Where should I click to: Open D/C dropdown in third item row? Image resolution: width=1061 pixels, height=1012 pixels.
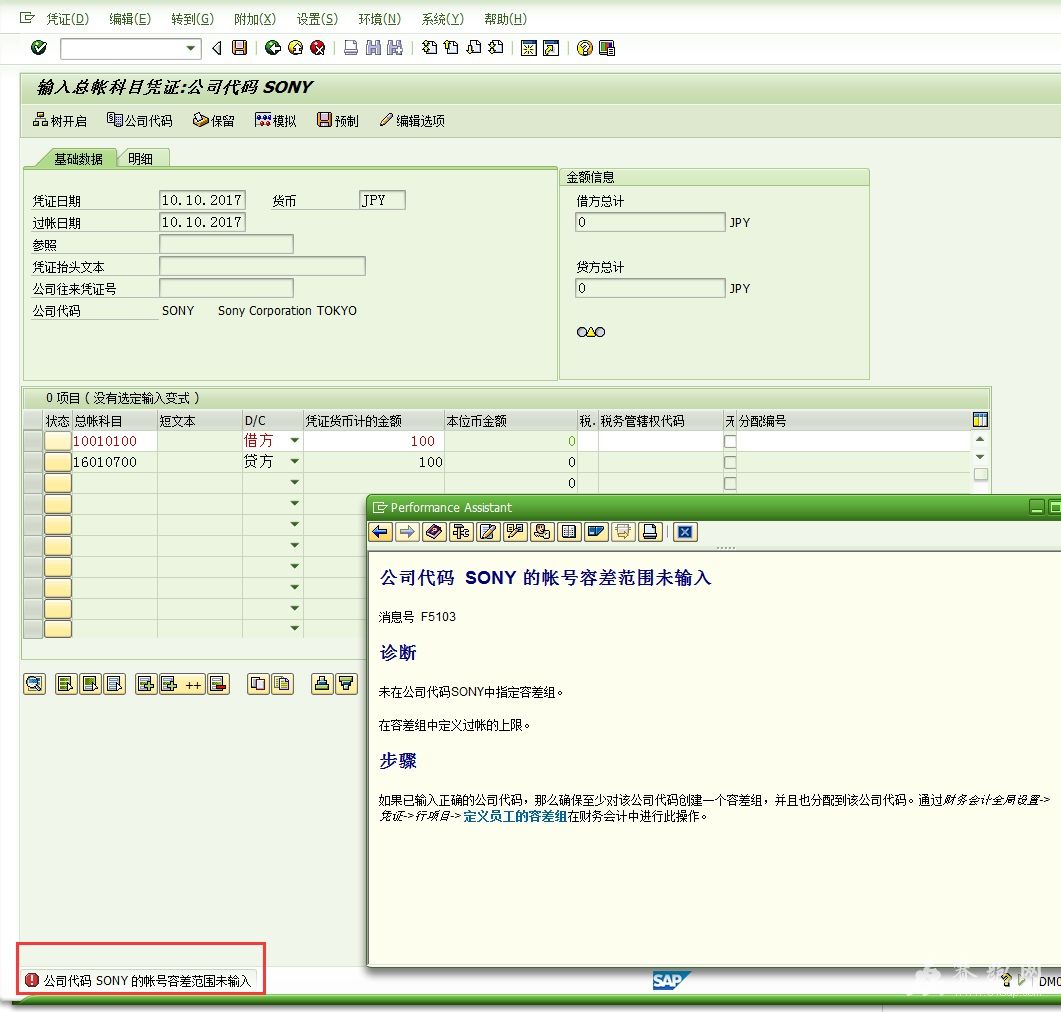(x=294, y=482)
